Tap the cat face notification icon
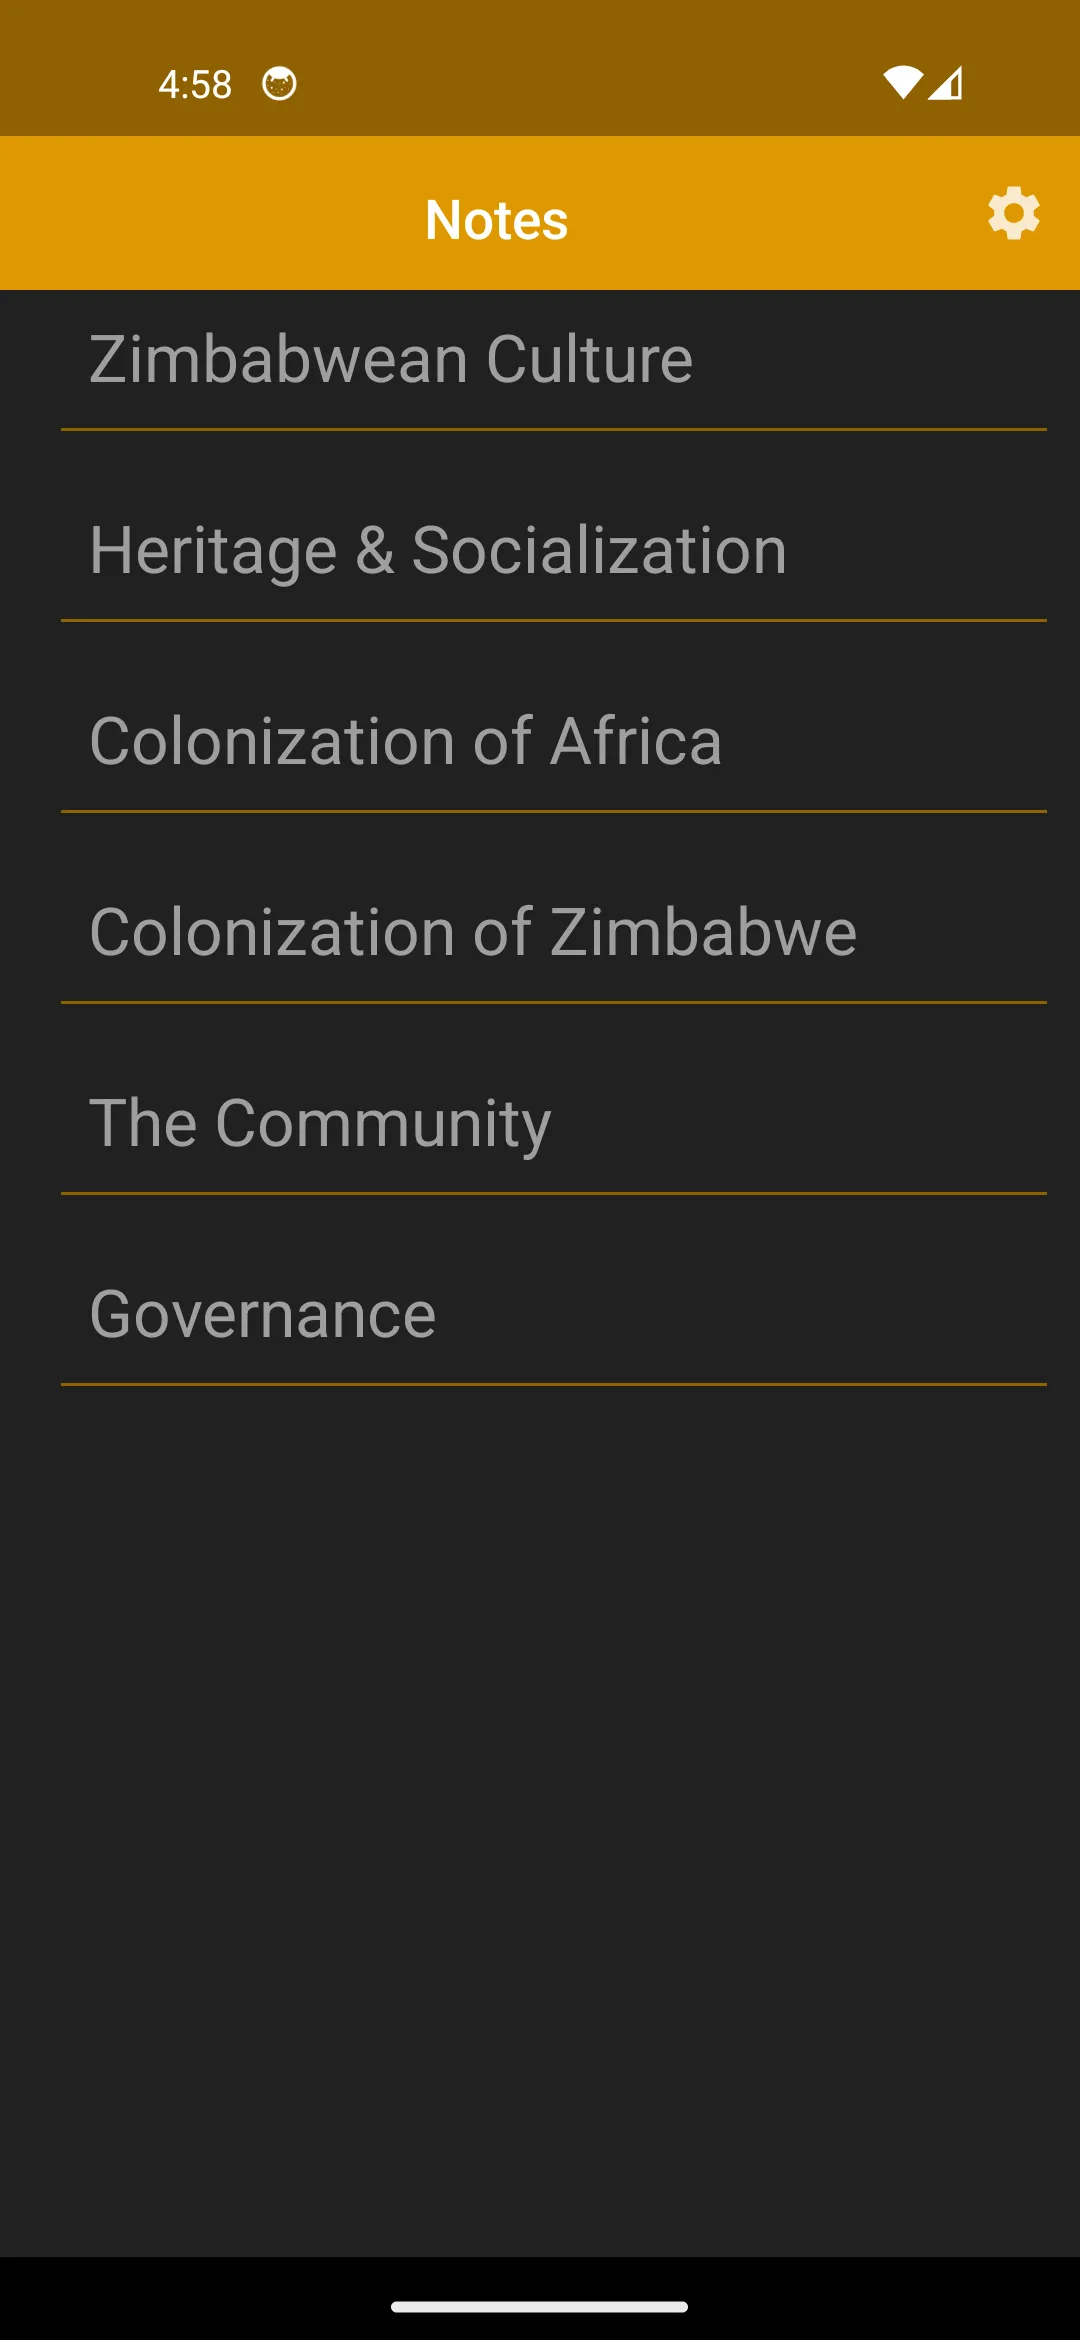 click(279, 84)
